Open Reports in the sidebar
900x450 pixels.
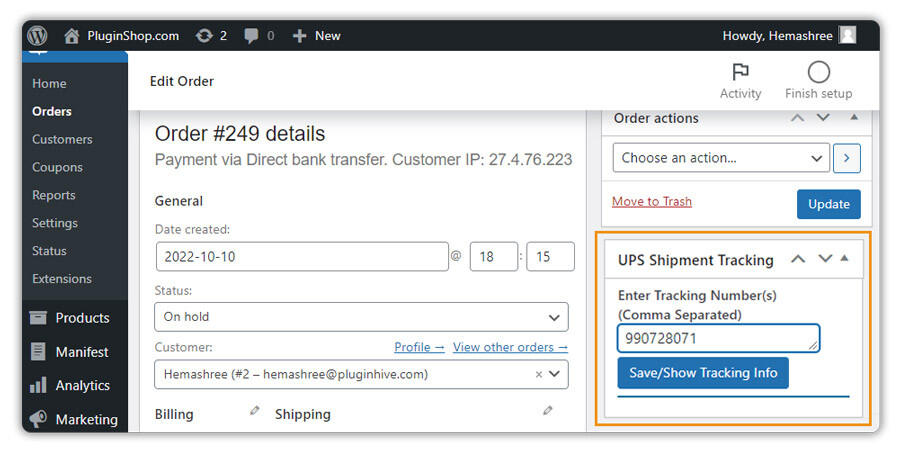(x=54, y=195)
